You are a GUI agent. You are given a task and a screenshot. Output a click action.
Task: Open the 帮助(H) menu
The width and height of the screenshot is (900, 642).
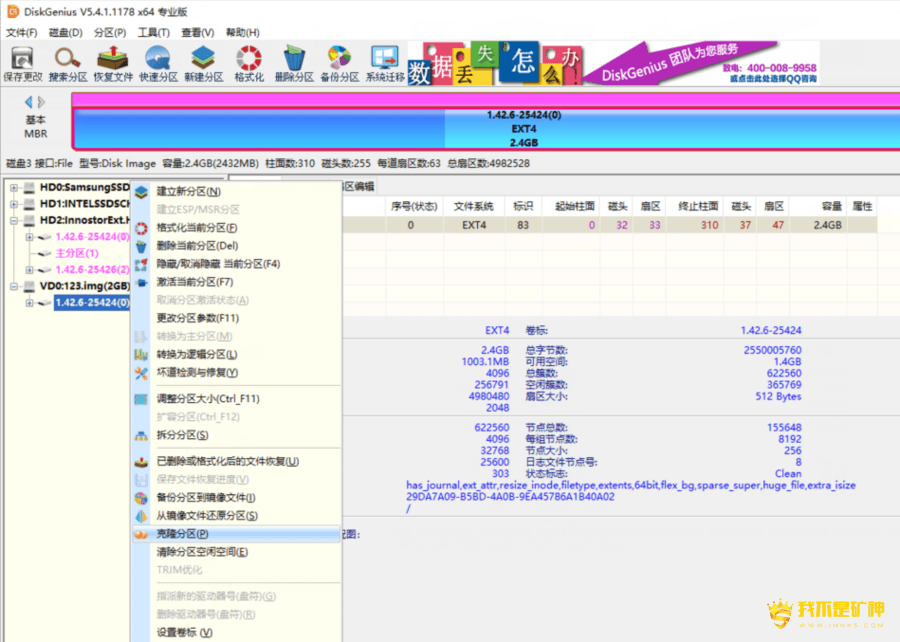[242, 33]
